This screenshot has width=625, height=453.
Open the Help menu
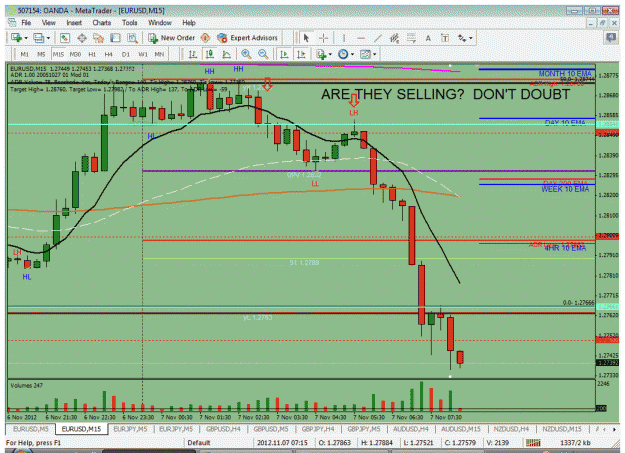point(189,23)
